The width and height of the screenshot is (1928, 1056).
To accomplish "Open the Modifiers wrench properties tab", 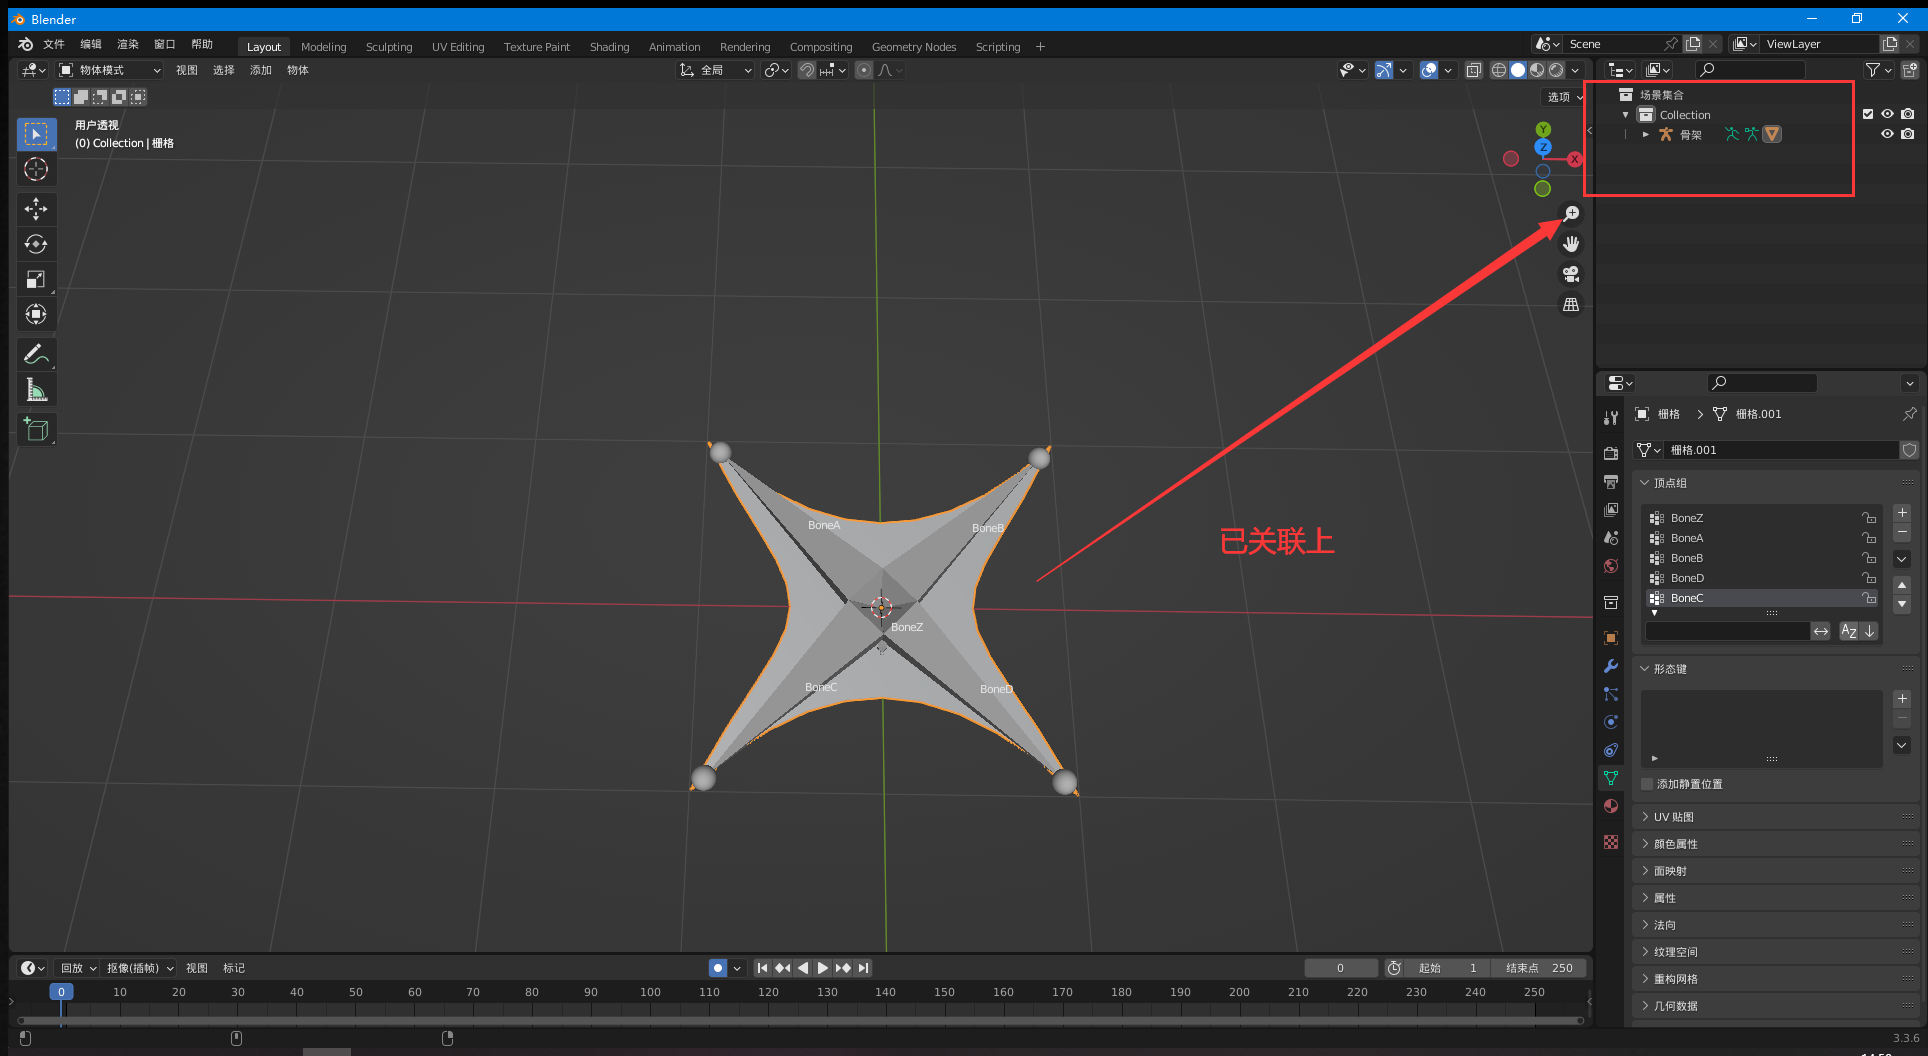I will [x=1611, y=666].
